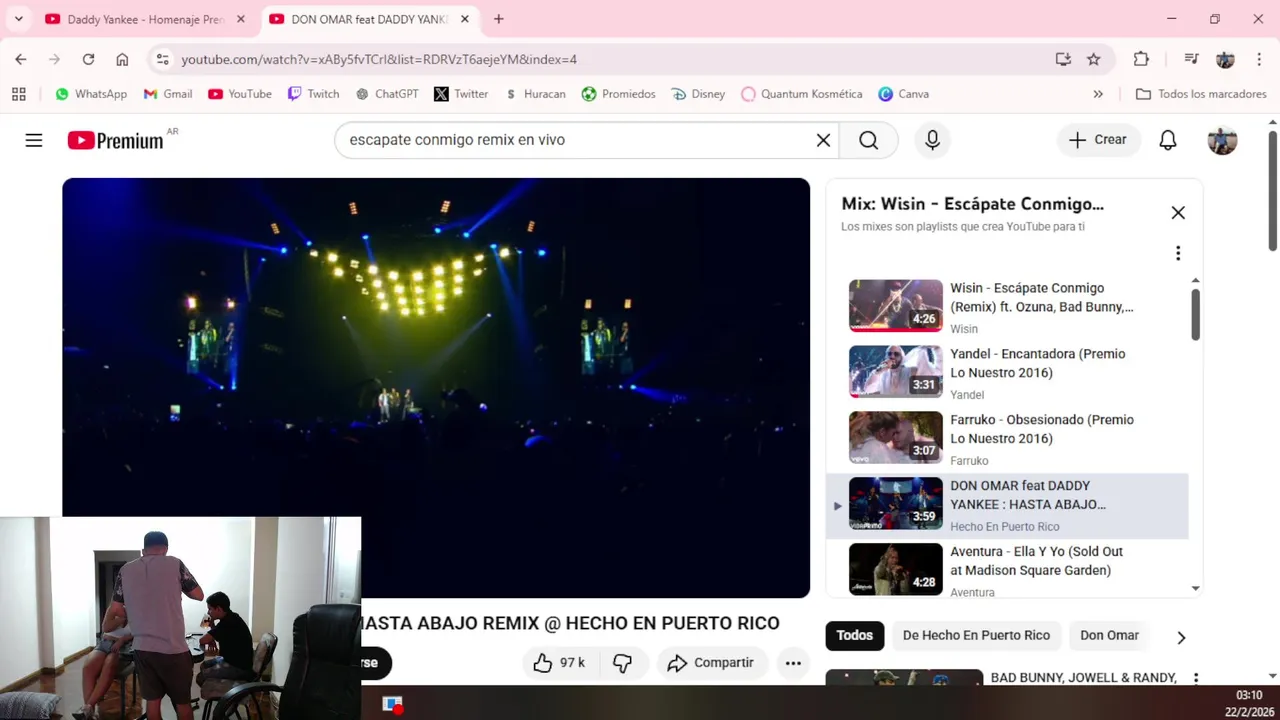Open the YouTube hamburger guide menu
Screen dimensions: 1280x720
[x=34, y=140]
